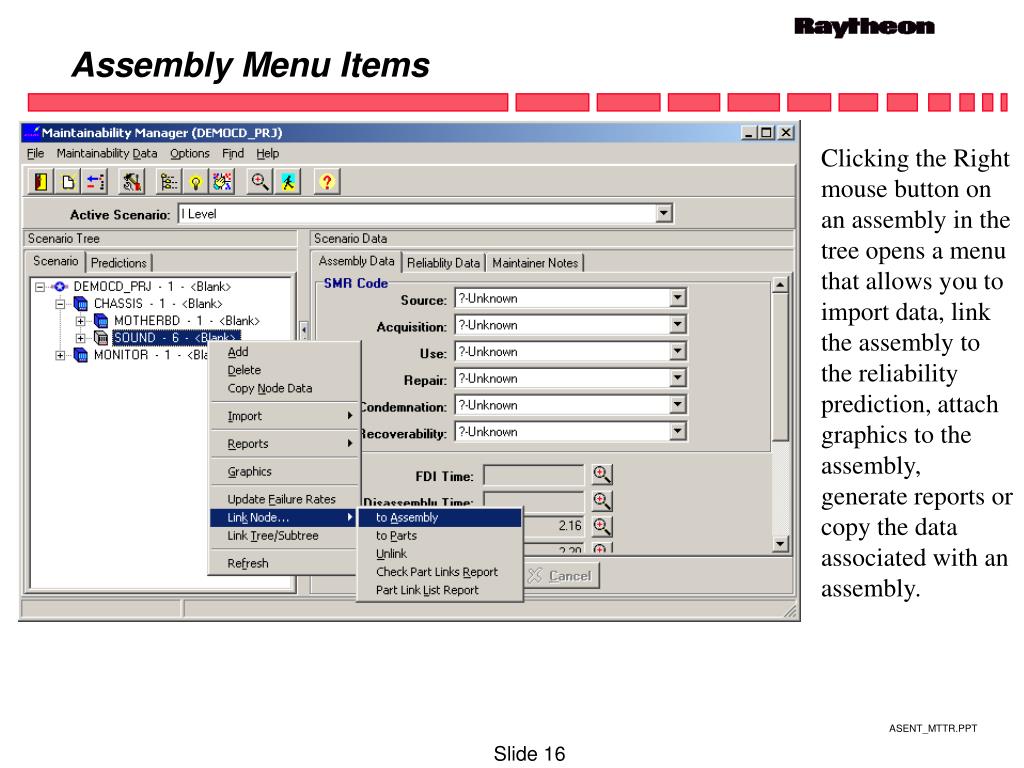Click the magnifying glass toolbar icon
The height and width of the screenshot is (768, 1024).
(260, 182)
